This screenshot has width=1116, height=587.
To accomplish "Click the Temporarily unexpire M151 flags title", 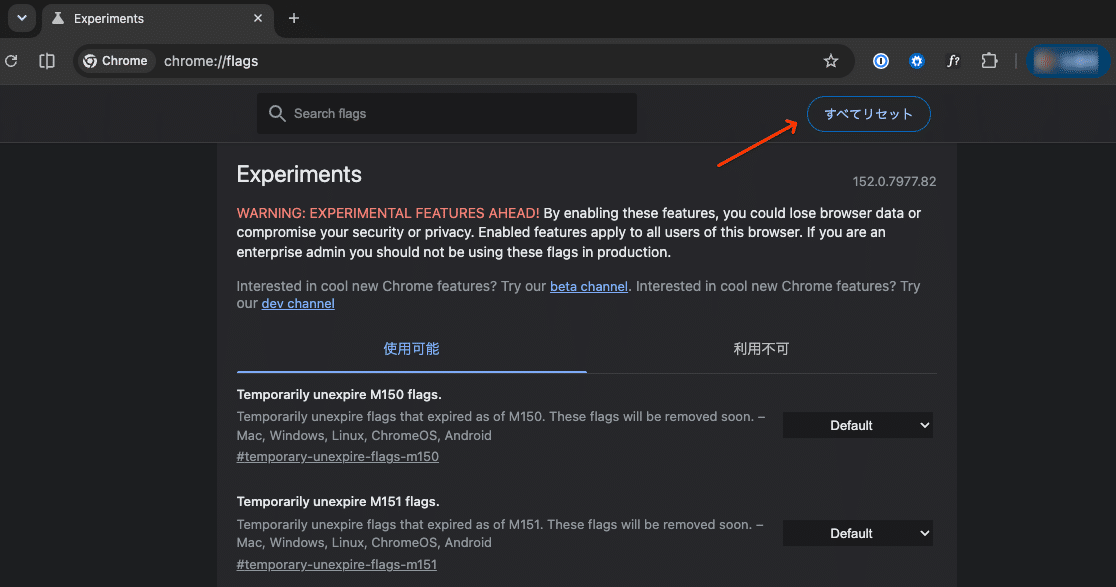I will coord(338,502).
